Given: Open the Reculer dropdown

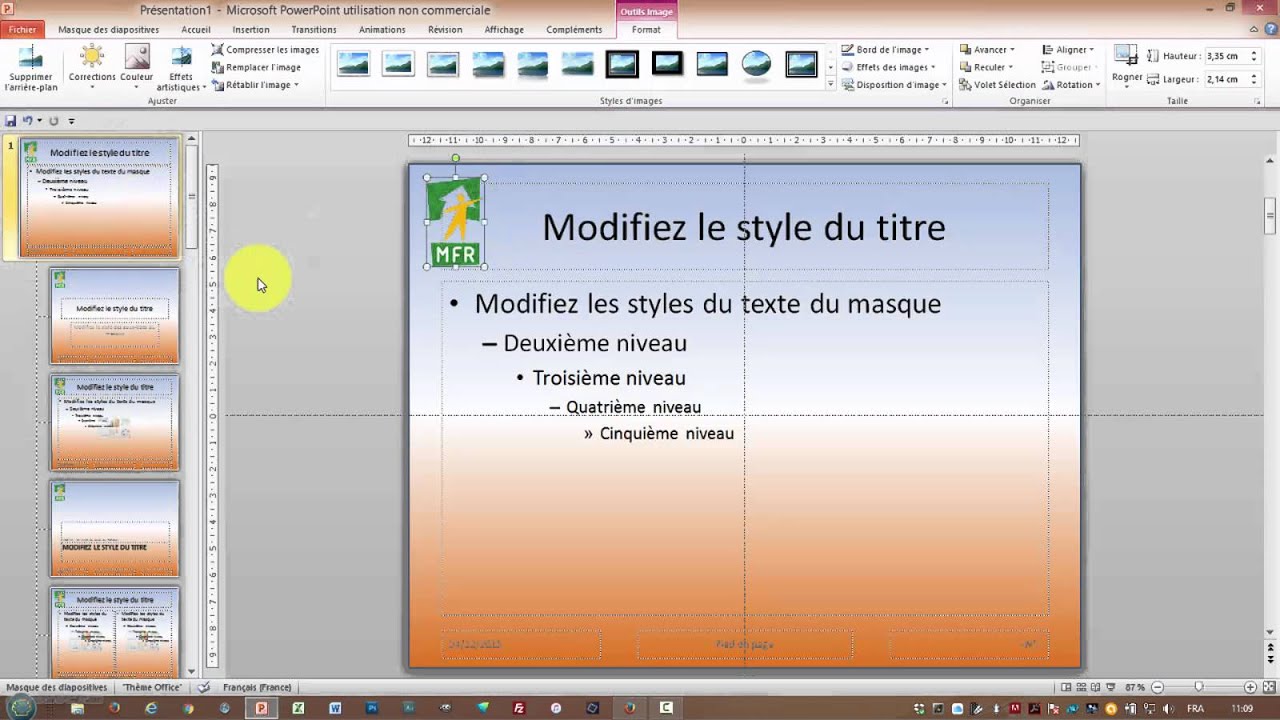Looking at the screenshot, I should coord(985,67).
